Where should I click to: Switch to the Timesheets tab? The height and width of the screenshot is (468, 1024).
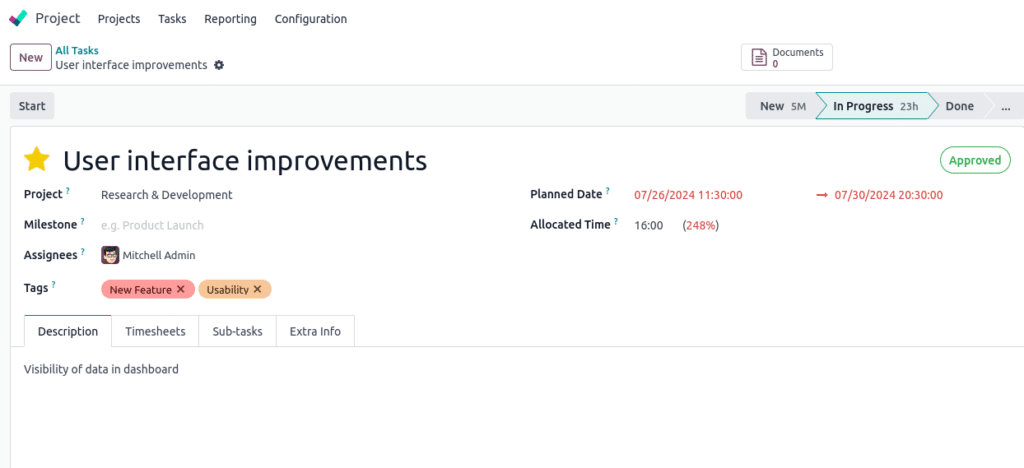click(155, 331)
